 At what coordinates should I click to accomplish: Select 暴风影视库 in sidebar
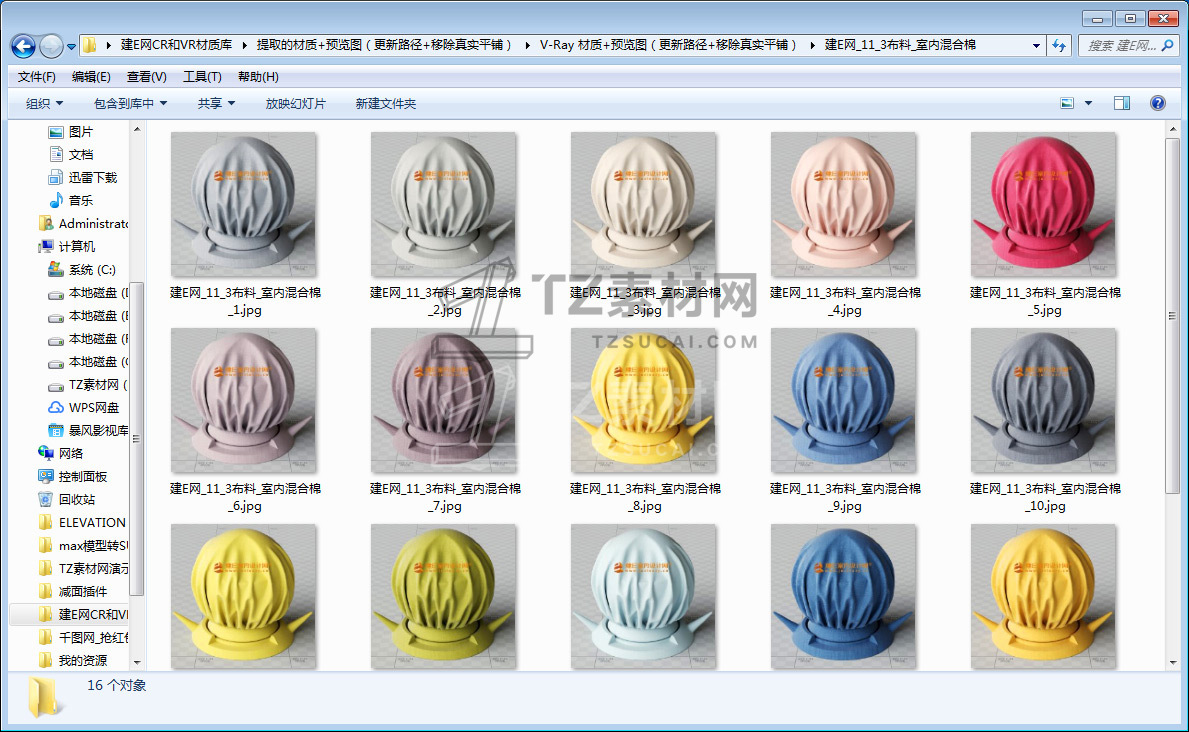(88, 431)
